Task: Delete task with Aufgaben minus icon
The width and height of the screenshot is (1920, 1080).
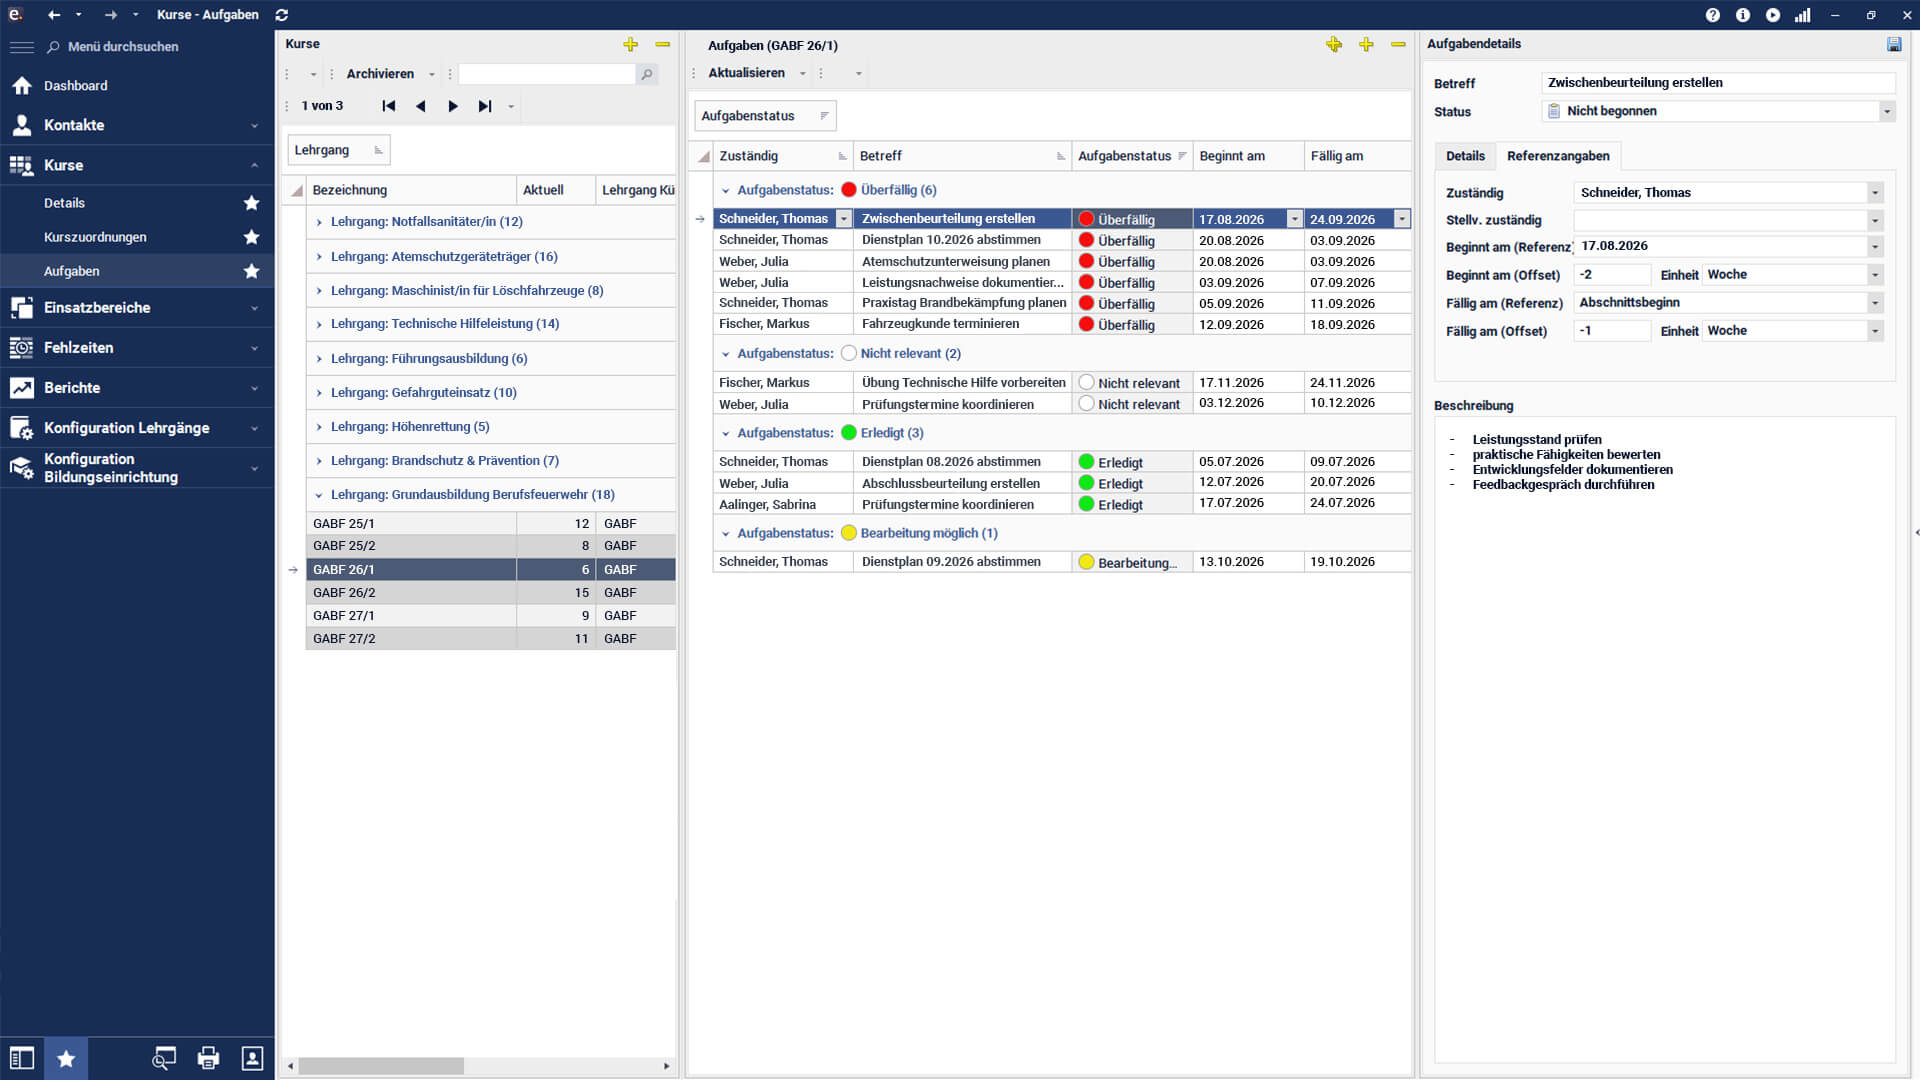Action: pos(1398,44)
